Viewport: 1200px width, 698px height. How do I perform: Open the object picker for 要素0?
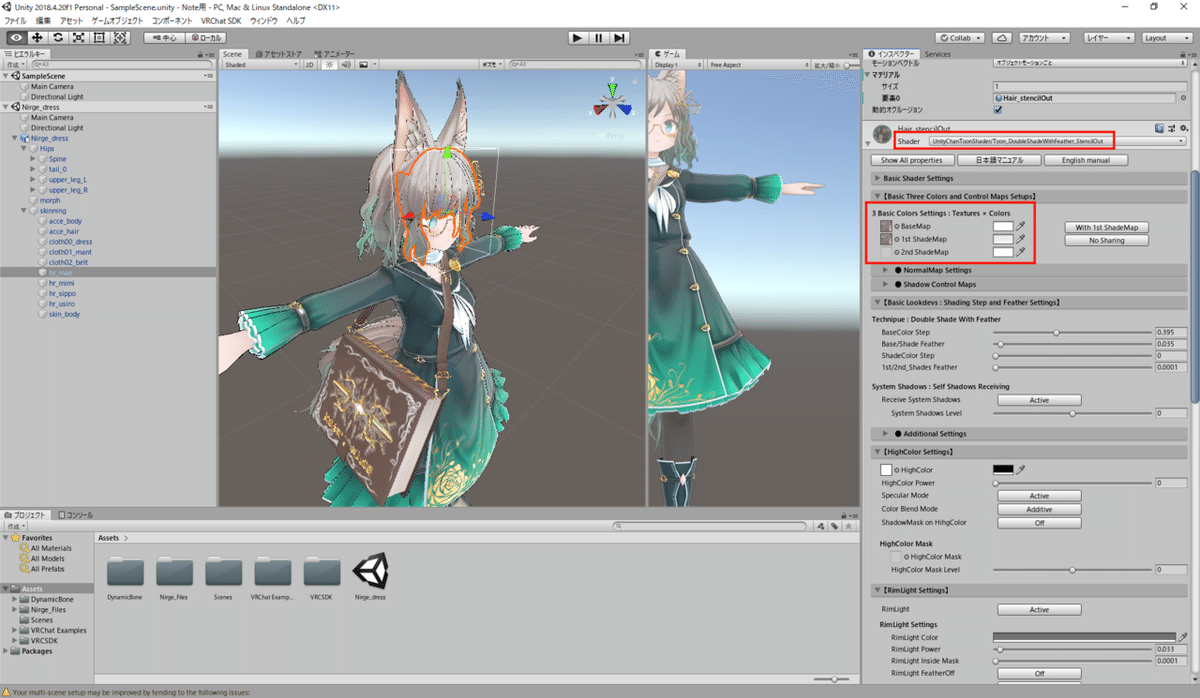click(1182, 98)
